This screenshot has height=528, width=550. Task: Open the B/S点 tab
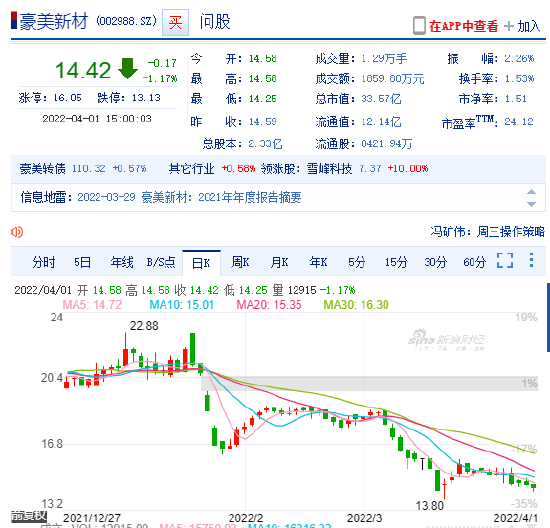(x=161, y=262)
